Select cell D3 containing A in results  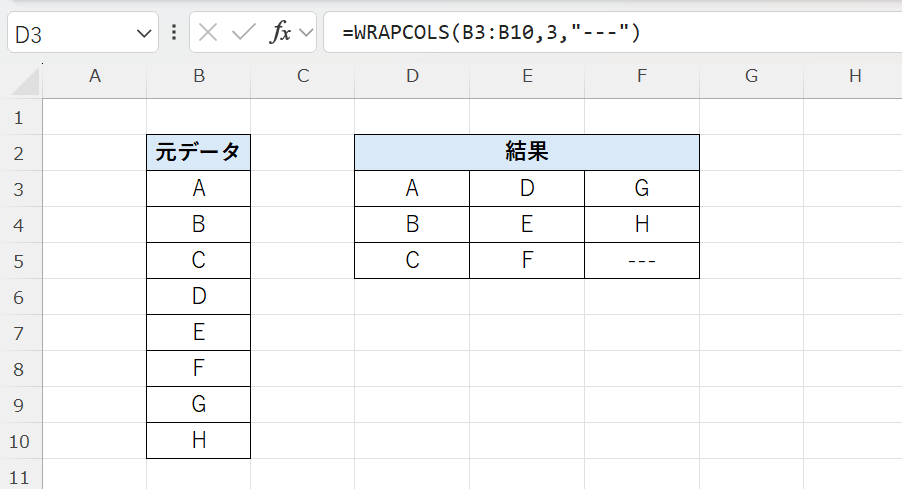pyautogui.click(x=412, y=189)
